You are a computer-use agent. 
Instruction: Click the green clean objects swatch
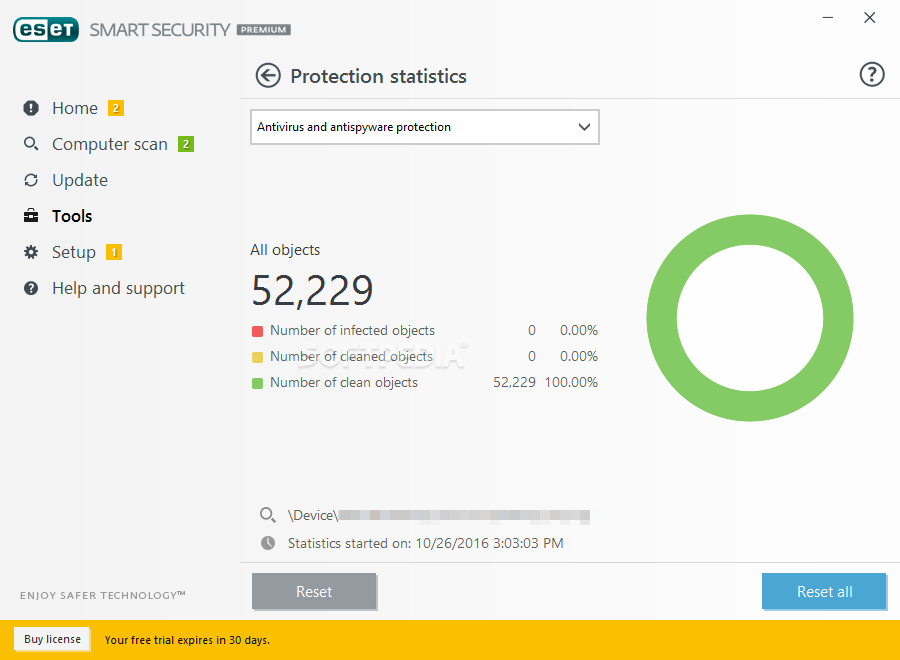(257, 383)
